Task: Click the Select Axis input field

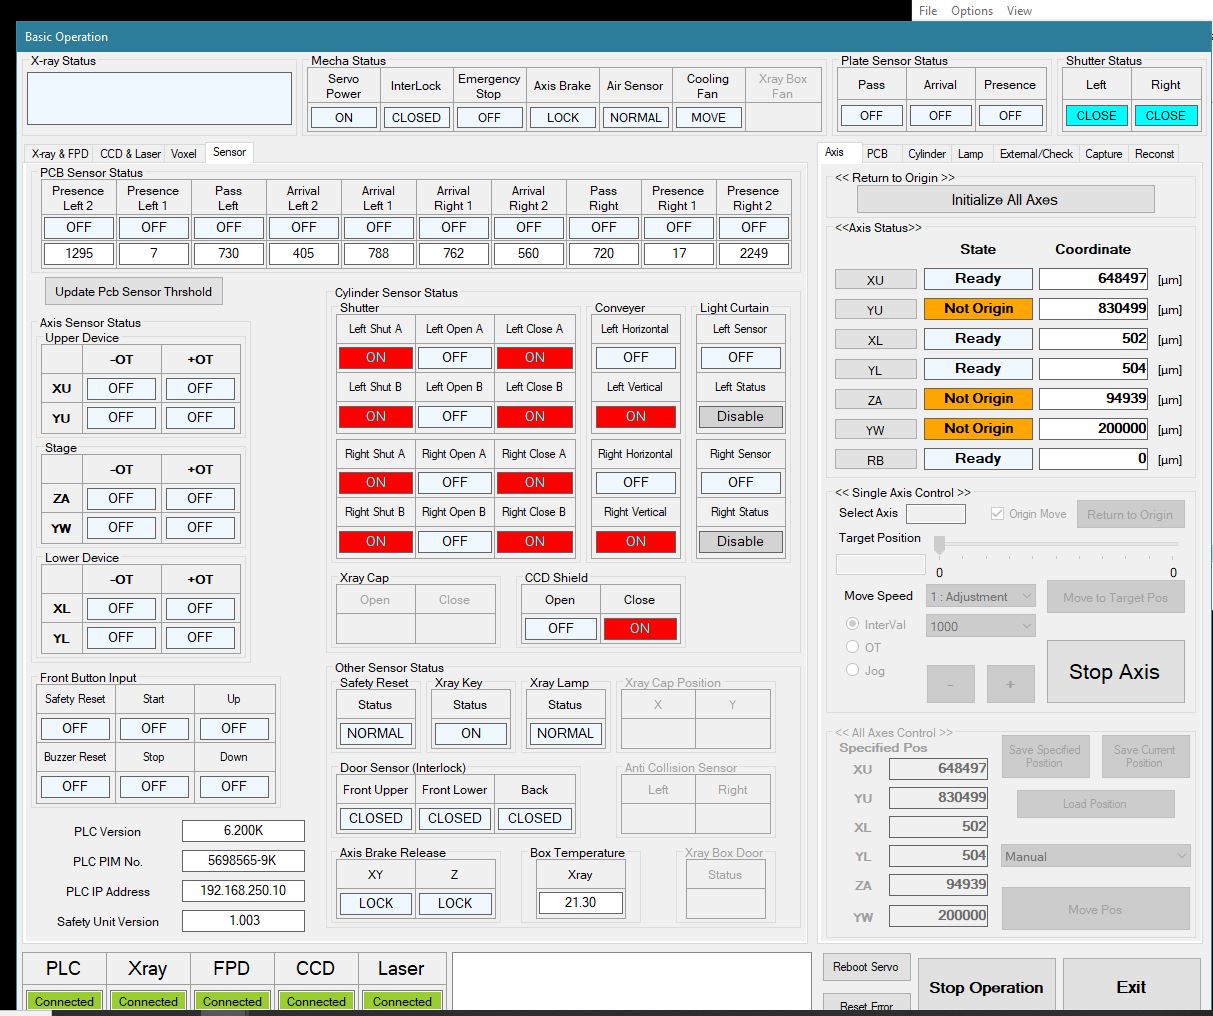Action: click(x=936, y=514)
